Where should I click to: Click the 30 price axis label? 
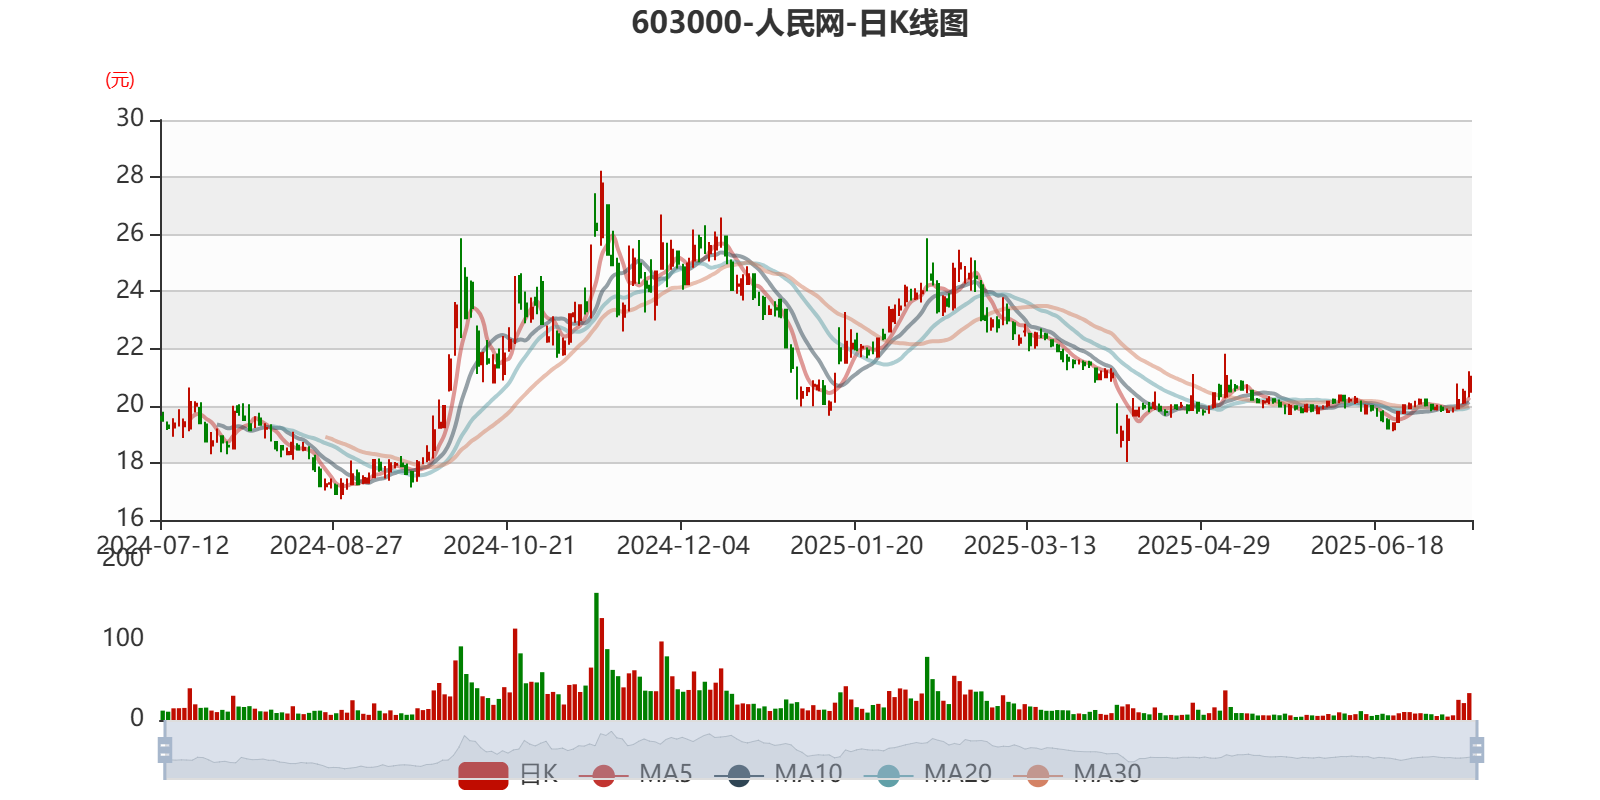coord(130,119)
